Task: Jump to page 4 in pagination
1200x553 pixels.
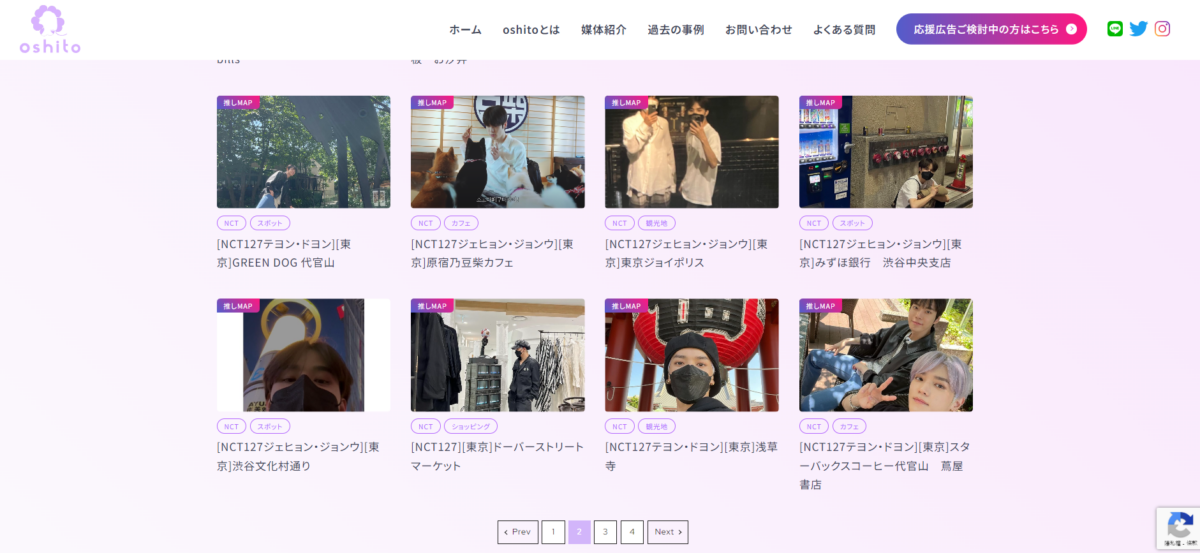Action: pos(631,532)
